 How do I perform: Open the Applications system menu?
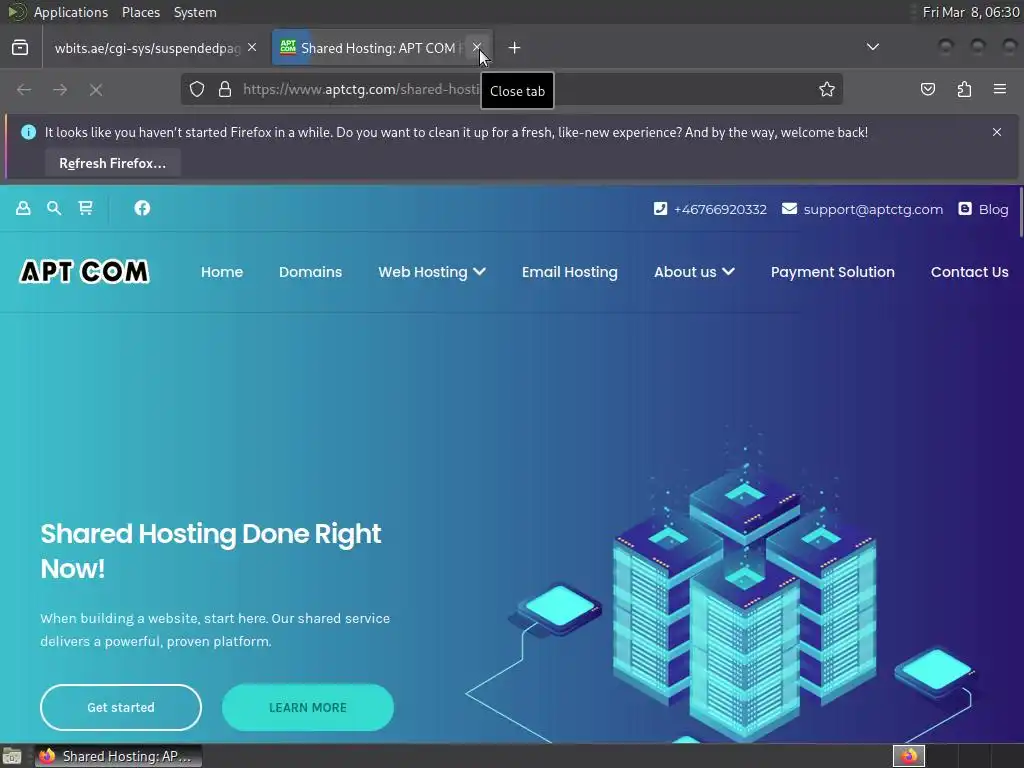[71, 12]
